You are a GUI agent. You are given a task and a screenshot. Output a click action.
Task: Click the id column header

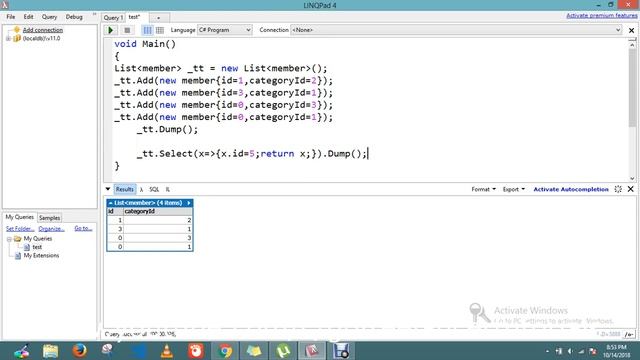(x=115, y=211)
